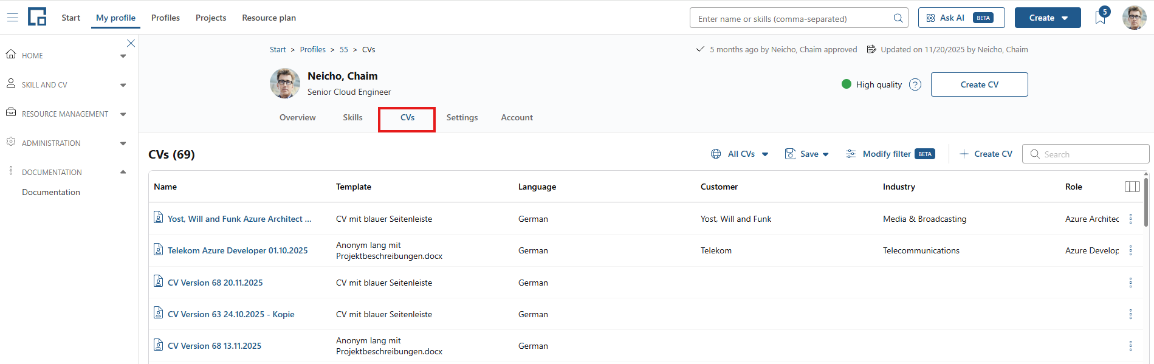This screenshot has width=1154, height=364.
Task: Click the Ask AI beta button
Action: [962, 18]
